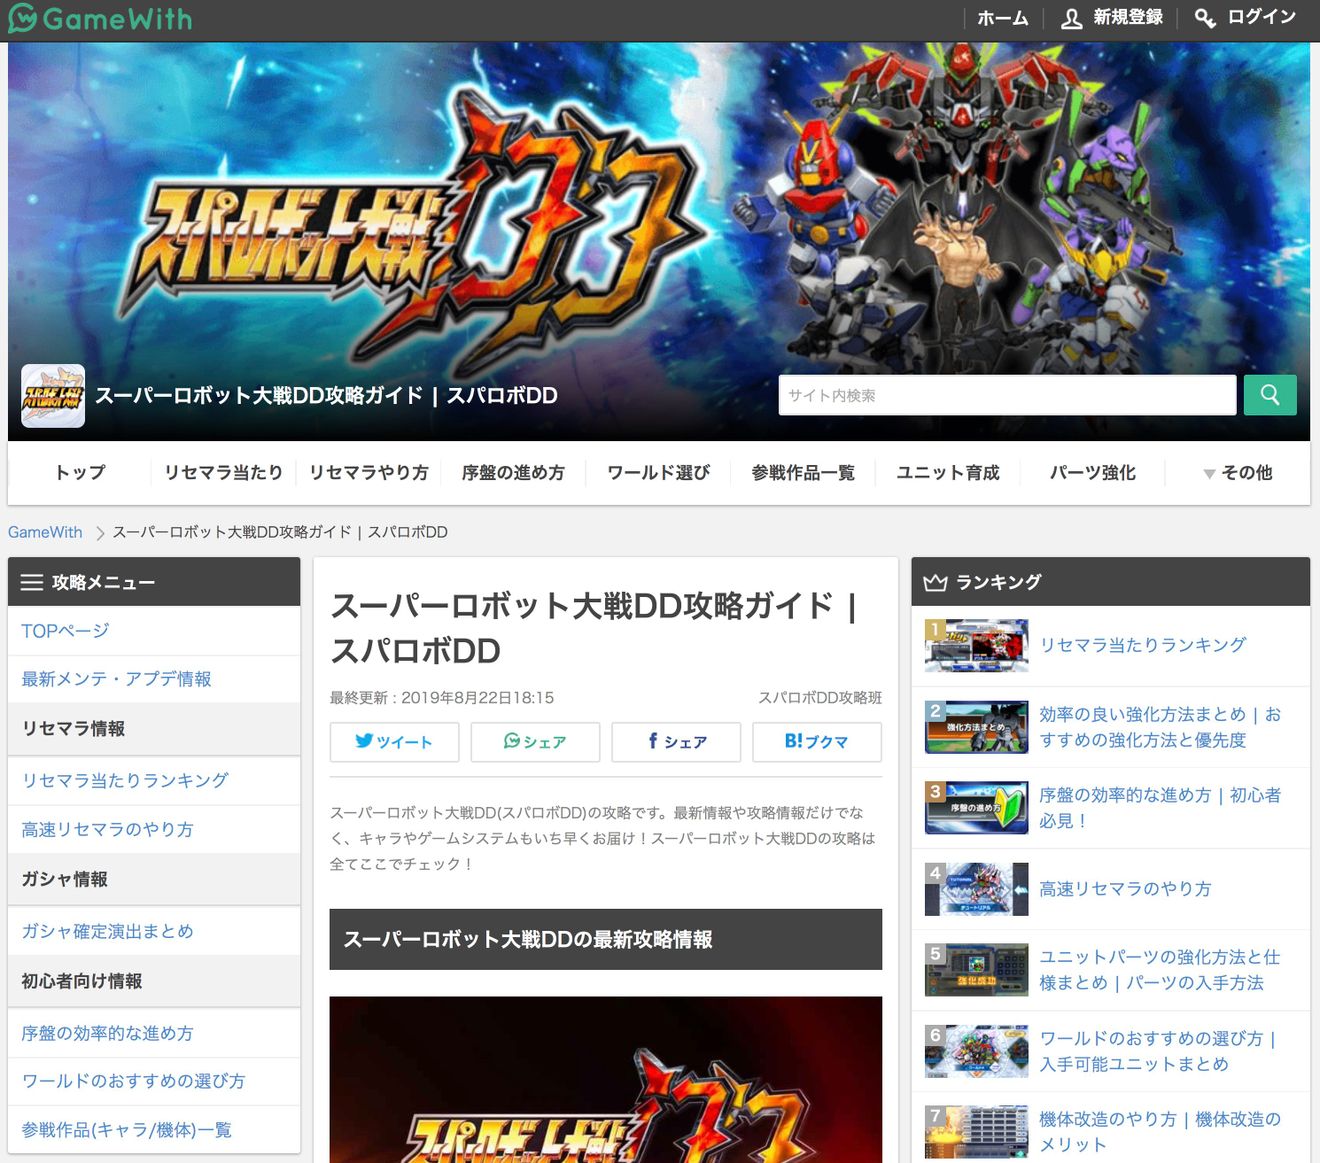Open the 参戦作品一覧 navigation tab

point(804,472)
